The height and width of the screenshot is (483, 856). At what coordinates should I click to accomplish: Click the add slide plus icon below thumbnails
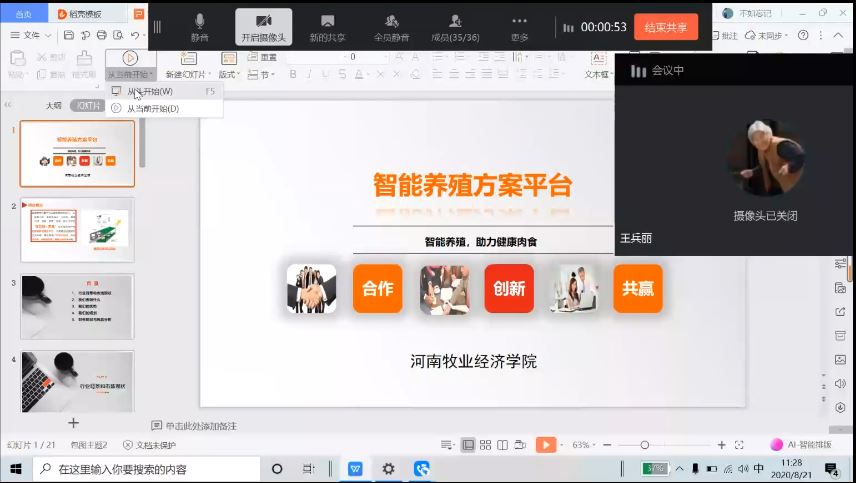(x=73, y=423)
